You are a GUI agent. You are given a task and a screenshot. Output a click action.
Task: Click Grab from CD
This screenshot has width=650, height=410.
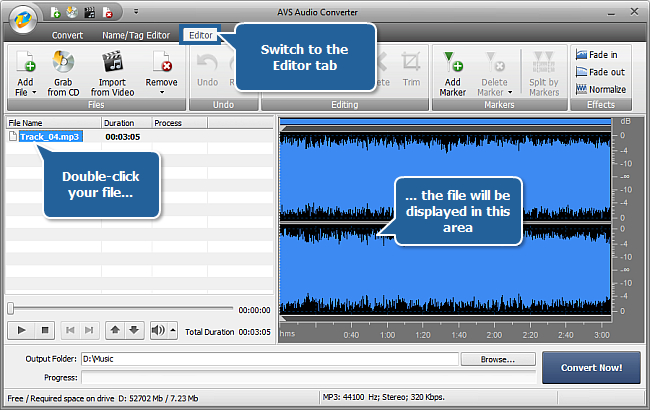[63, 74]
